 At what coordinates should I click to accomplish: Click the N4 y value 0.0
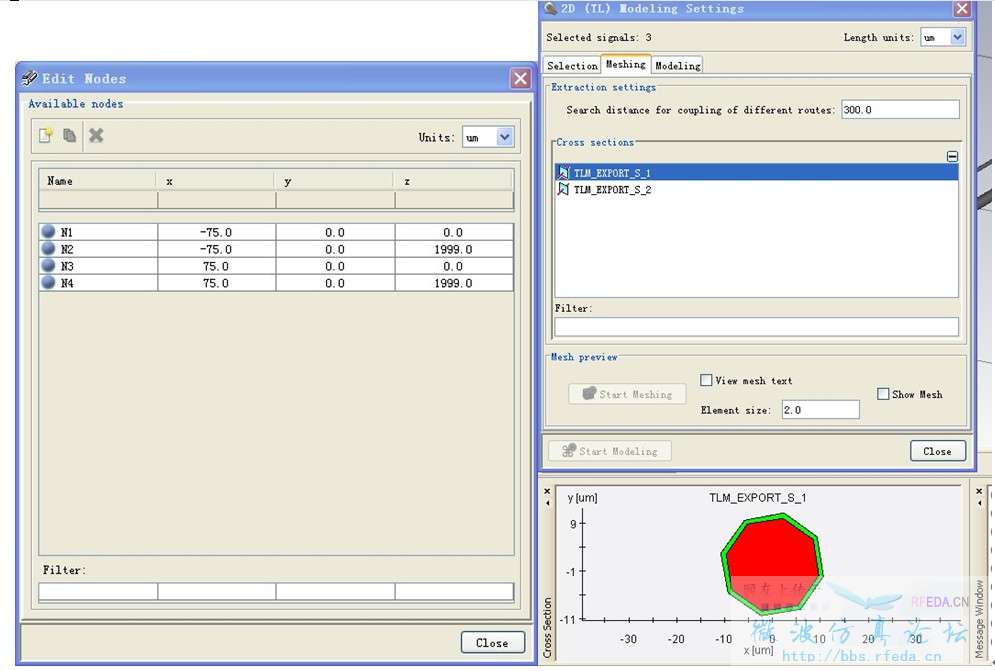point(335,283)
